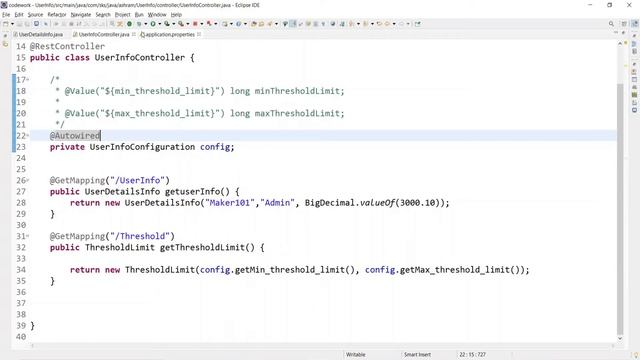Image resolution: width=640 pixels, height=360 pixels.
Task: Click the Open Perspective icon
Action: [624, 24]
